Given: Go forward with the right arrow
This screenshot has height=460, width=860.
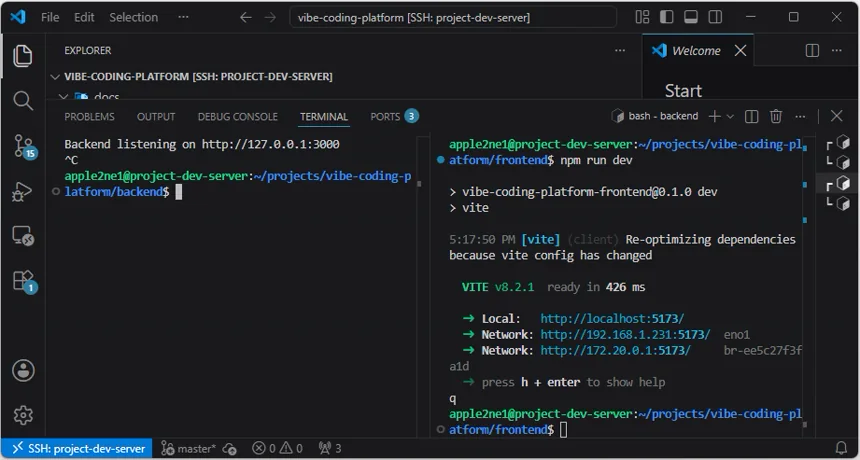Looking at the screenshot, I should (270, 18).
